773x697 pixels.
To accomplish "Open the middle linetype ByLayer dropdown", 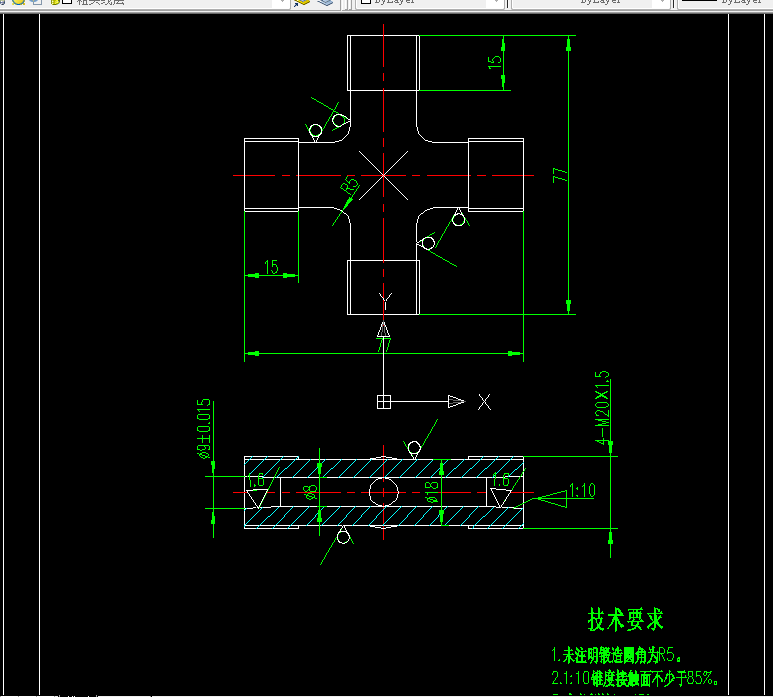I will [591, 2].
